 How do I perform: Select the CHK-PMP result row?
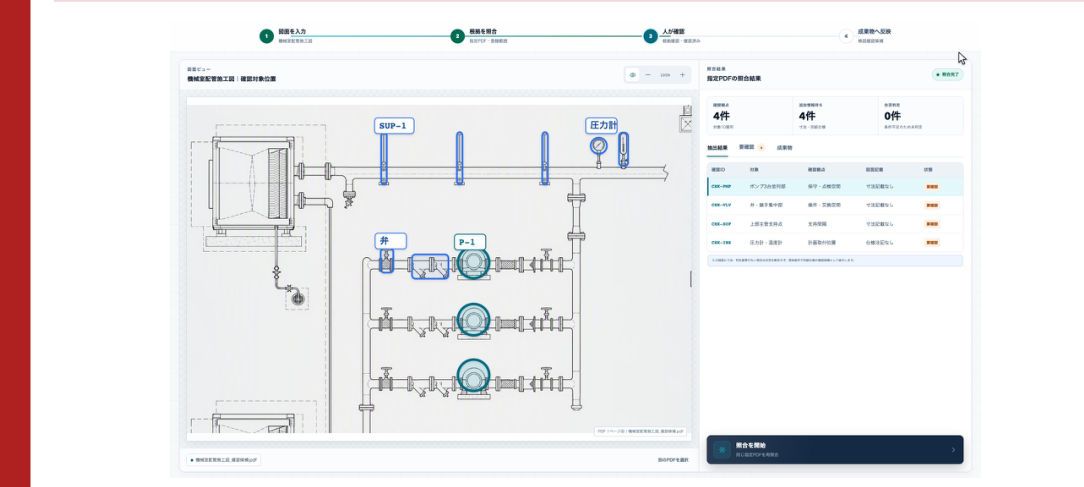(x=834, y=187)
